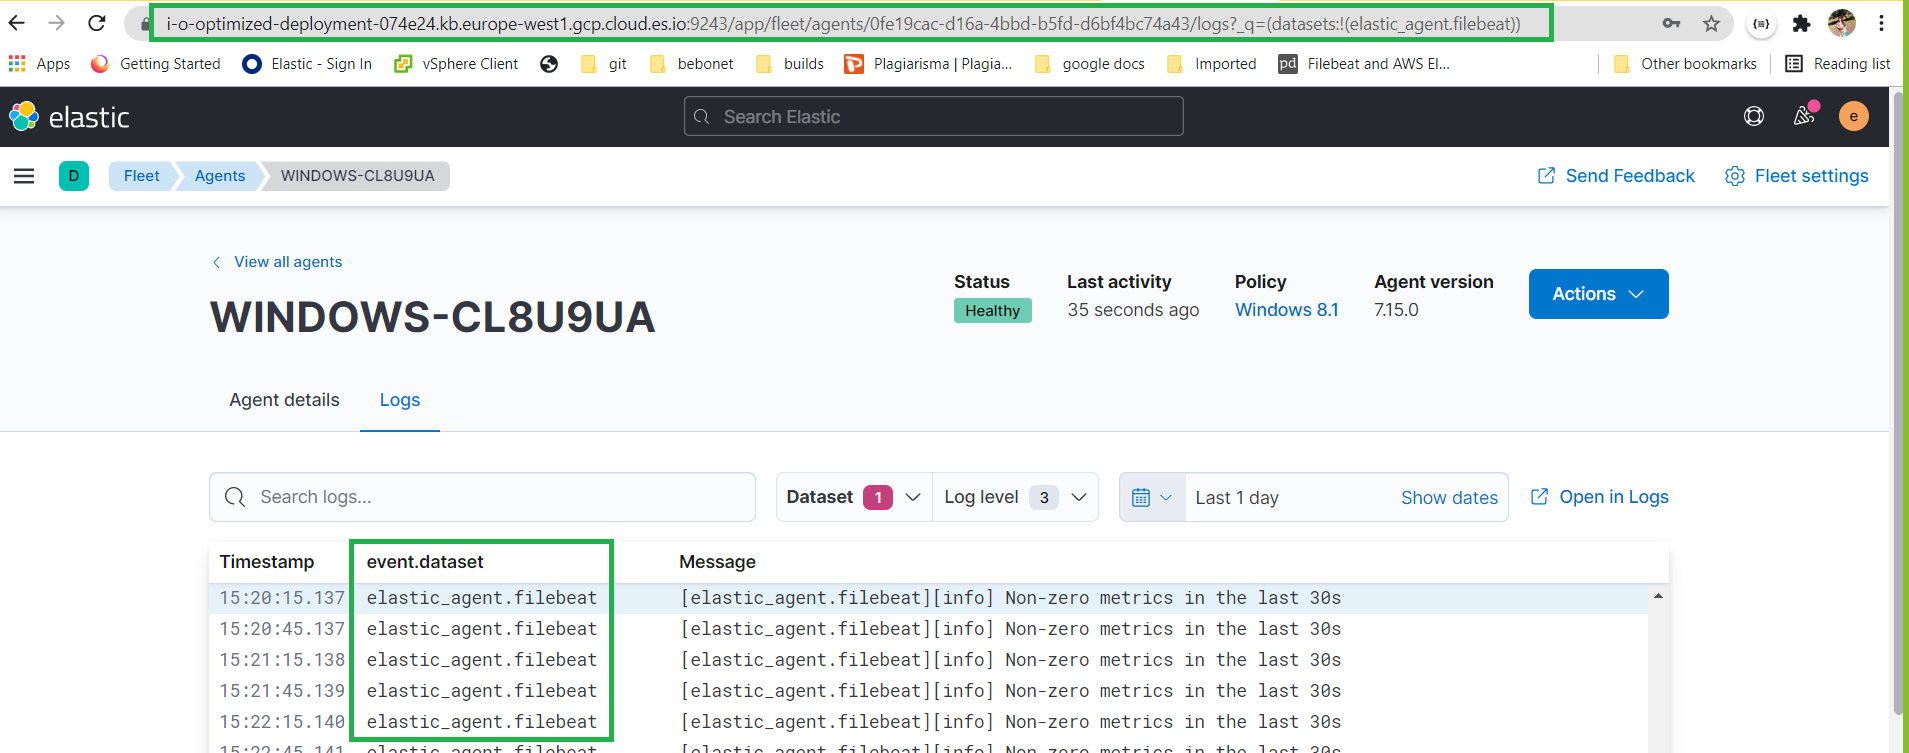
Task: Go to the Fleet breadcrumb
Action: click(x=142, y=176)
